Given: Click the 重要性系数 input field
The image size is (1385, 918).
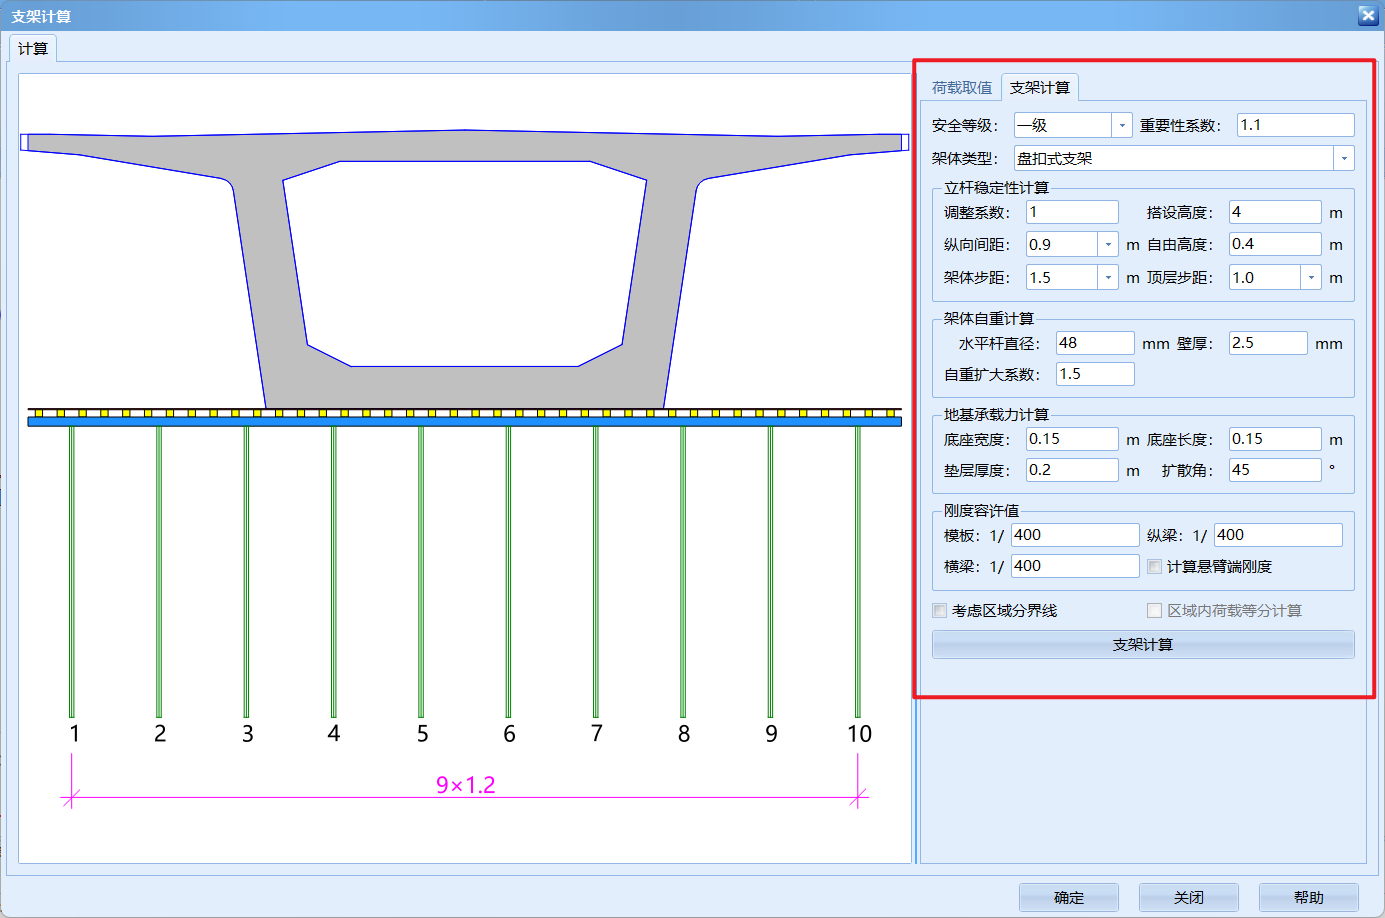Looking at the screenshot, I should [x=1295, y=125].
